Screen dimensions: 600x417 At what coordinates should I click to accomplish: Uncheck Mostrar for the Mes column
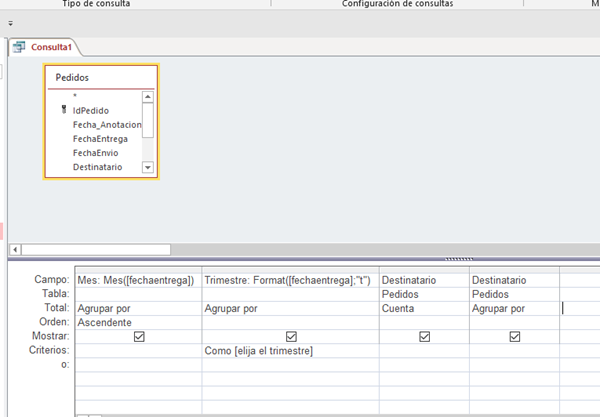[139, 337]
